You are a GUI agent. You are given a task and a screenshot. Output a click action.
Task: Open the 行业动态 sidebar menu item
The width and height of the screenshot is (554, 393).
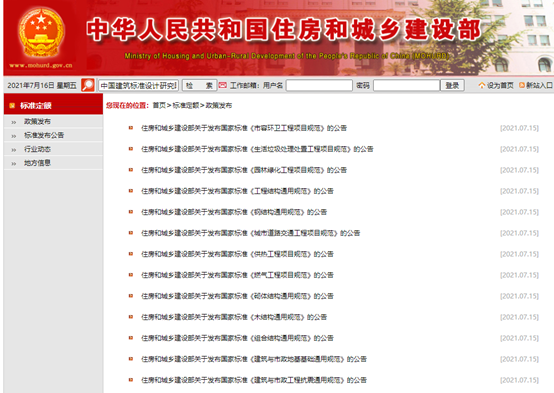[x=37, y=149]
